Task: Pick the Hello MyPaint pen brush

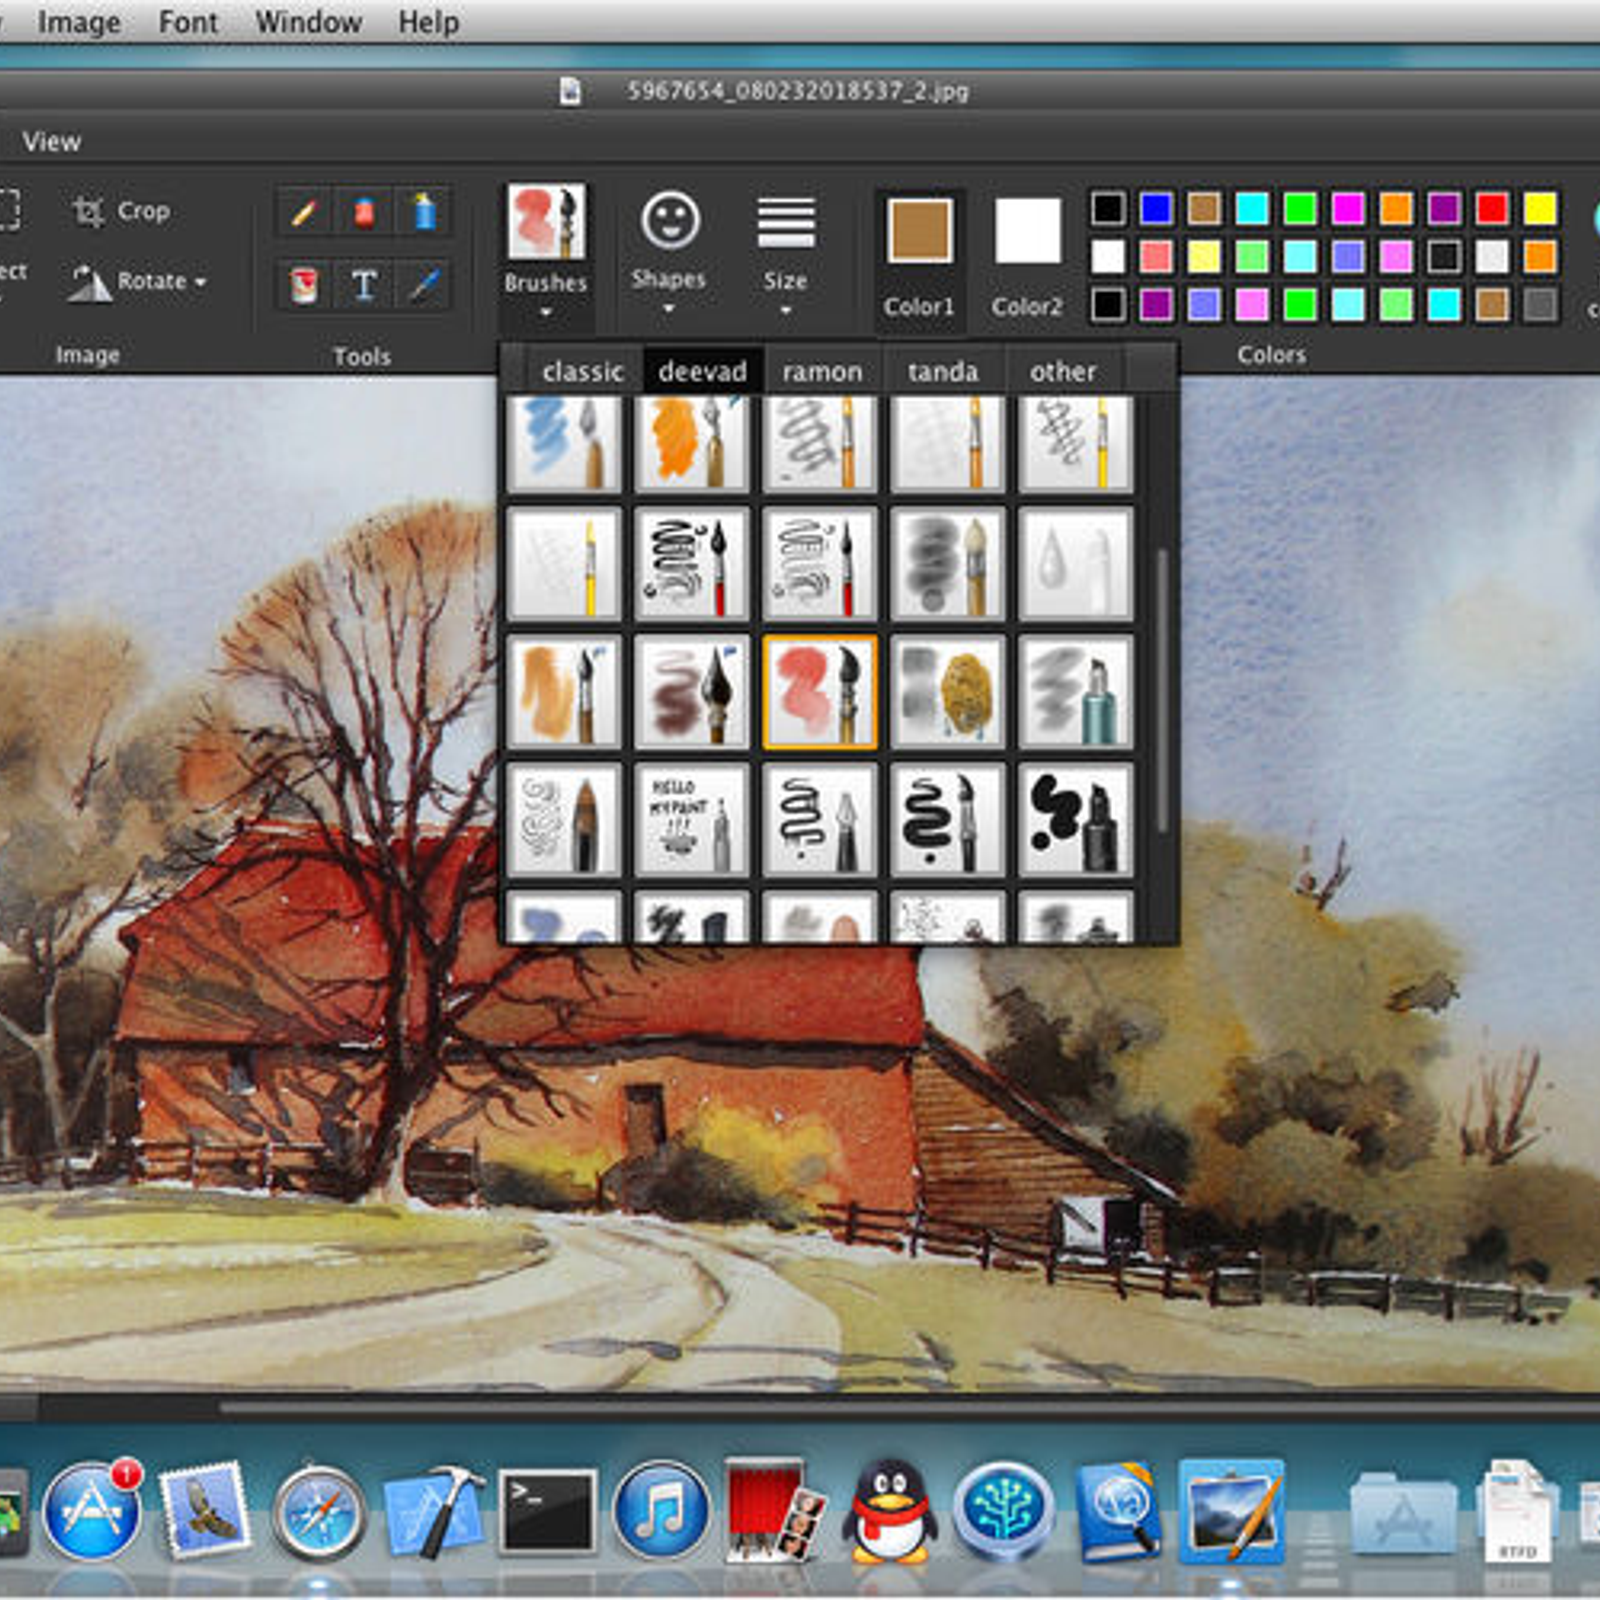Action: (691, 820)
